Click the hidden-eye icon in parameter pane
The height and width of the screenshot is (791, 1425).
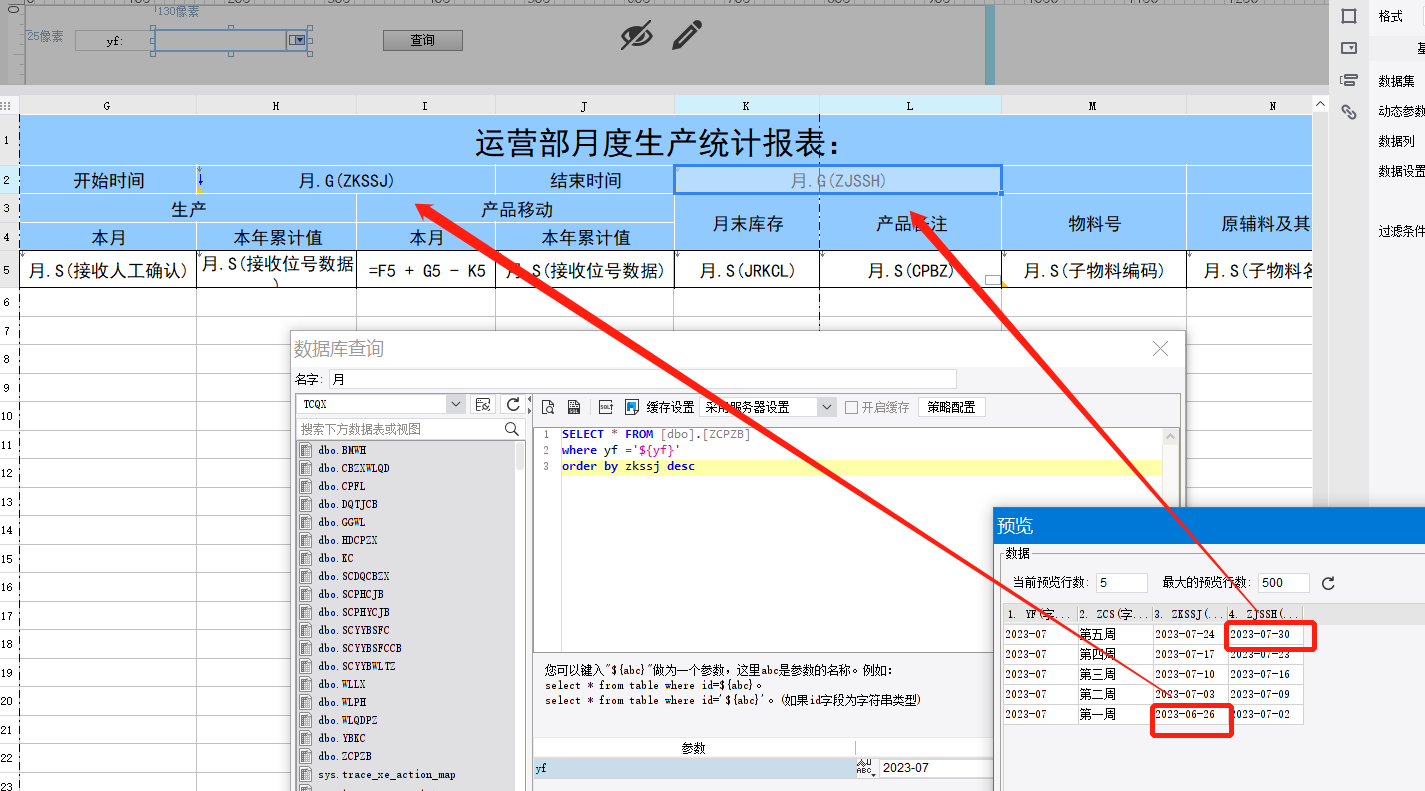click(x=636, y=36)
